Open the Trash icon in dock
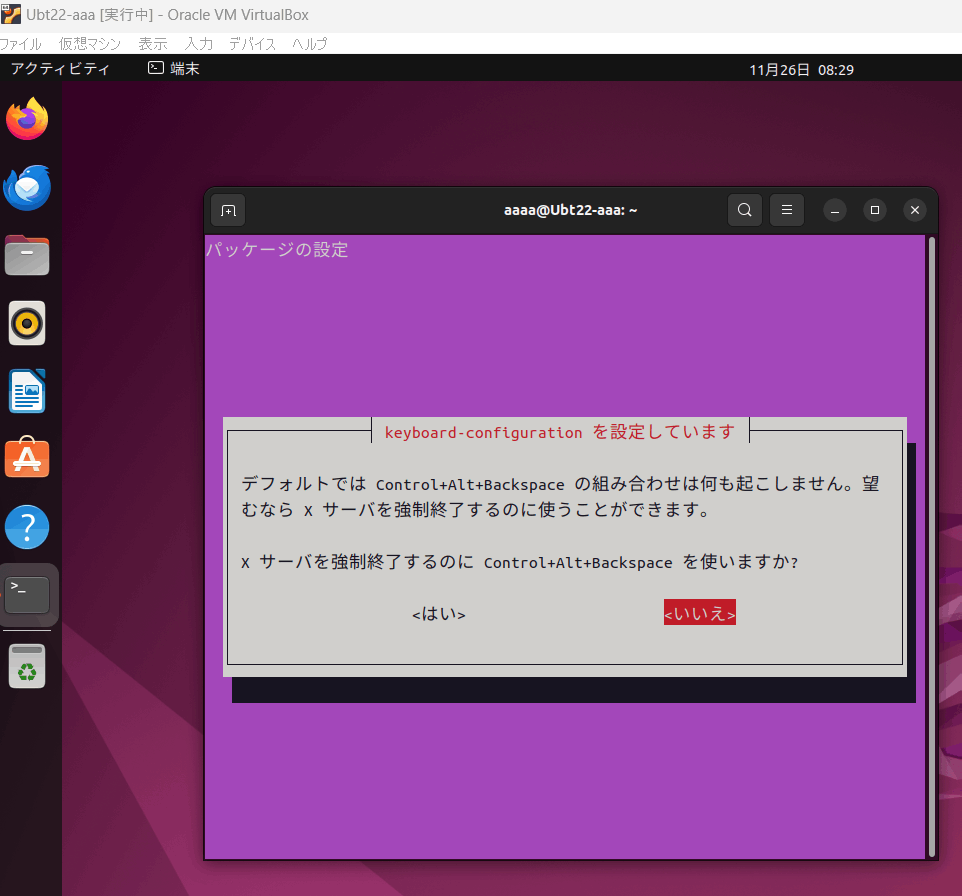This screenshot has width=962, height=896. click(x=27, y=666)
